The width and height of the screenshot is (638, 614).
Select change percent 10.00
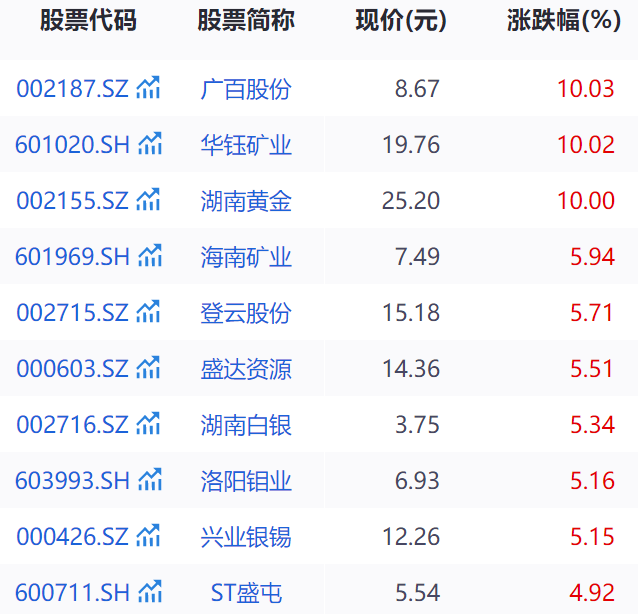click(x=586, y=200)
